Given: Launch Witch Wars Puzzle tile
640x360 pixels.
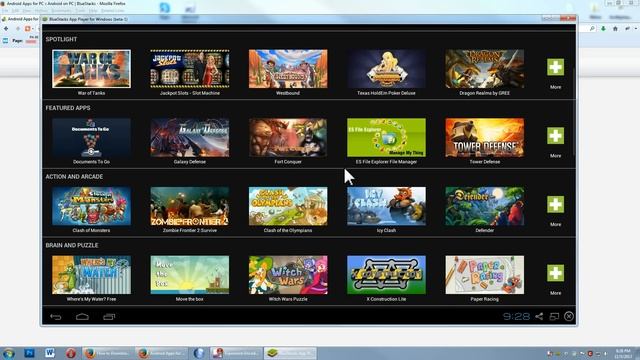Looking at the screenshot, I should [x=288, y=275].
